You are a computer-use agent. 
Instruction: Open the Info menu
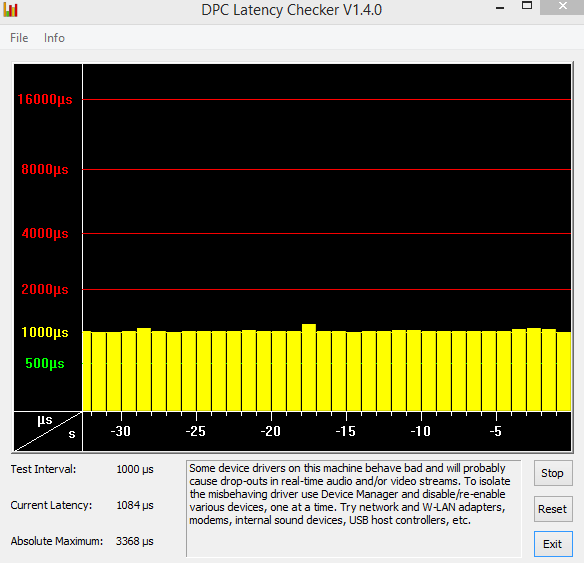pos(54,38)
